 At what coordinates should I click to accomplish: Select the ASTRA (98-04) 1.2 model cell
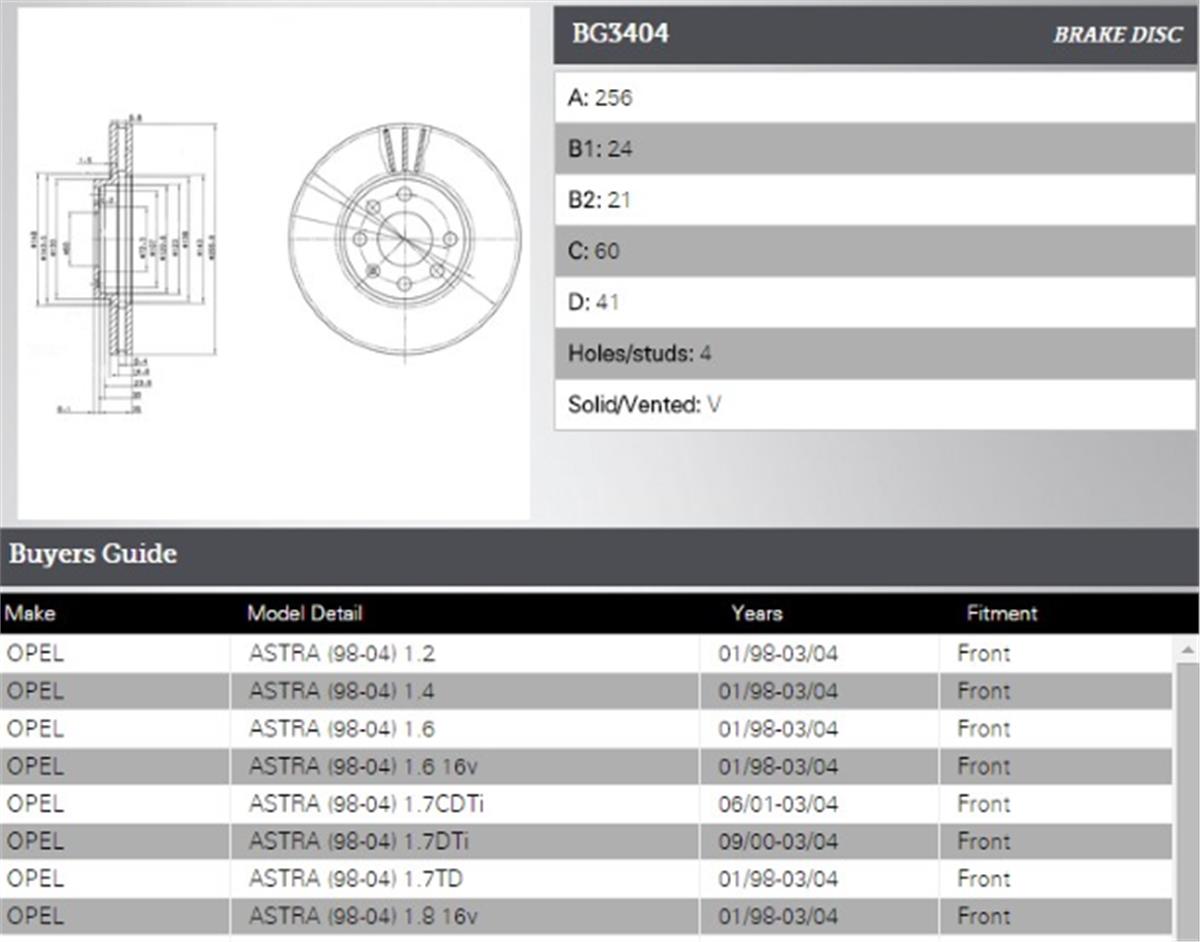coord(465,653)
